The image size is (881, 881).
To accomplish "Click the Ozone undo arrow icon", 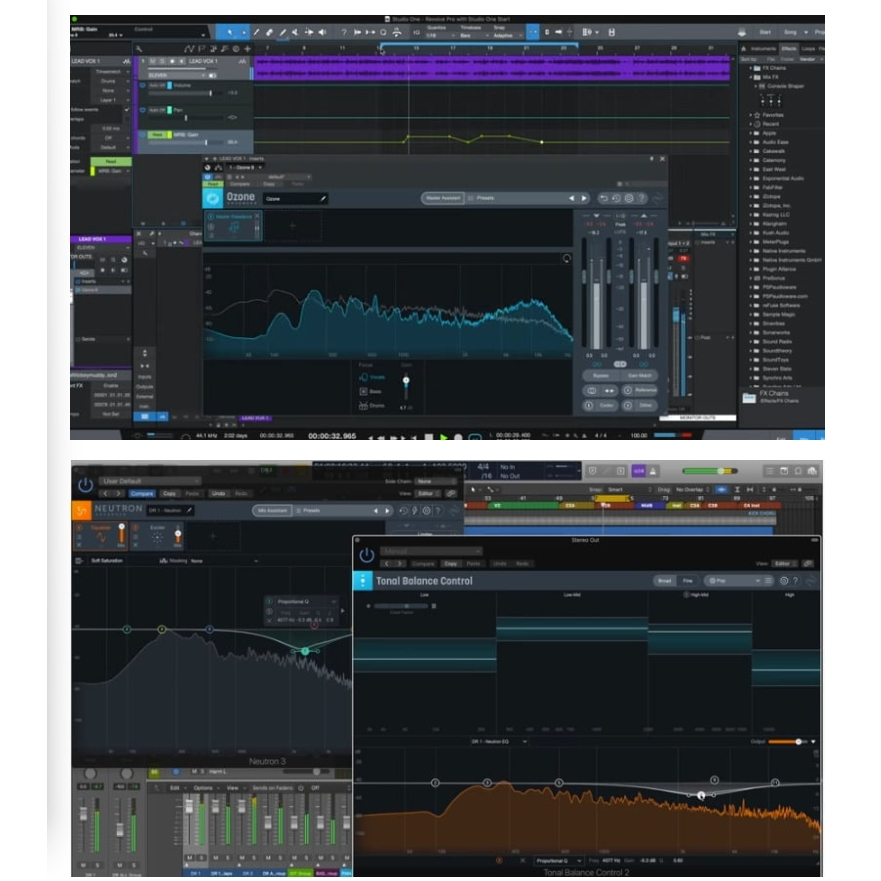I will (603, 198).
